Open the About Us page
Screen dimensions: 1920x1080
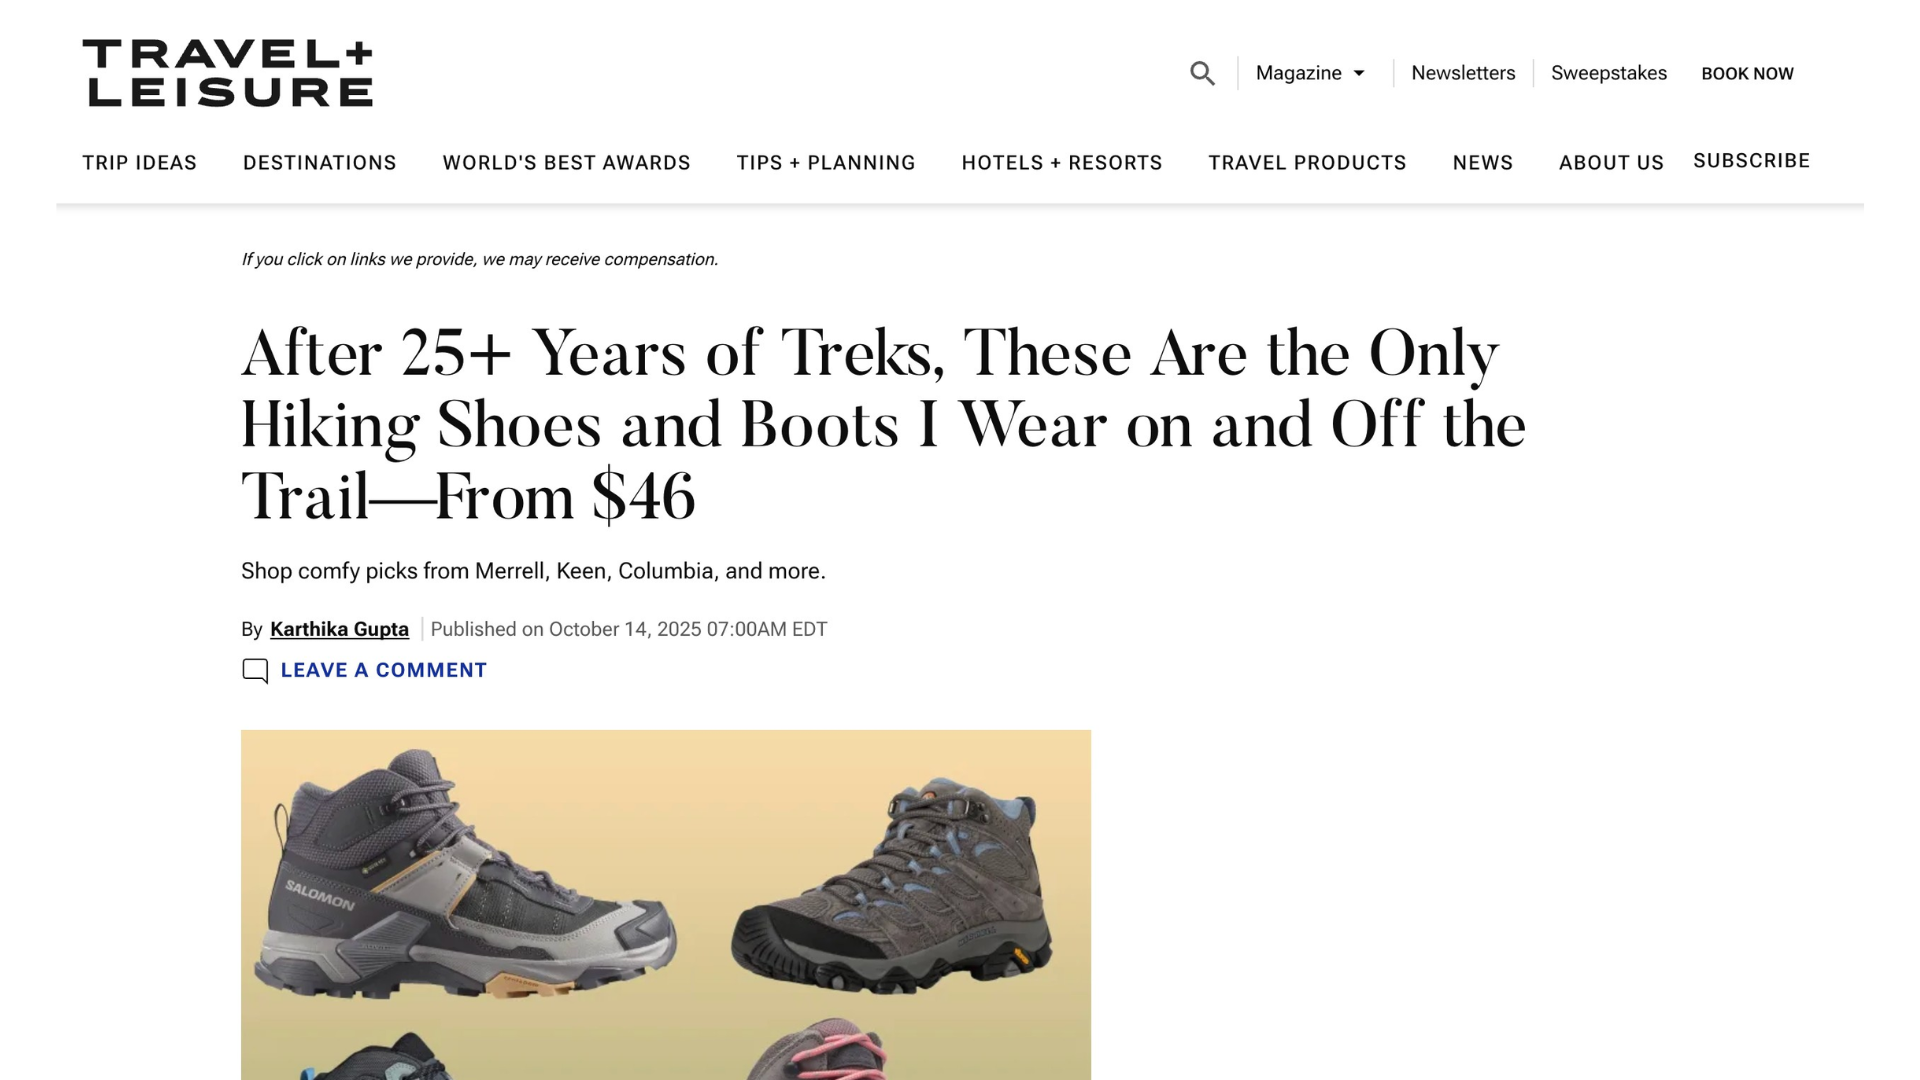coord(1611,162)
